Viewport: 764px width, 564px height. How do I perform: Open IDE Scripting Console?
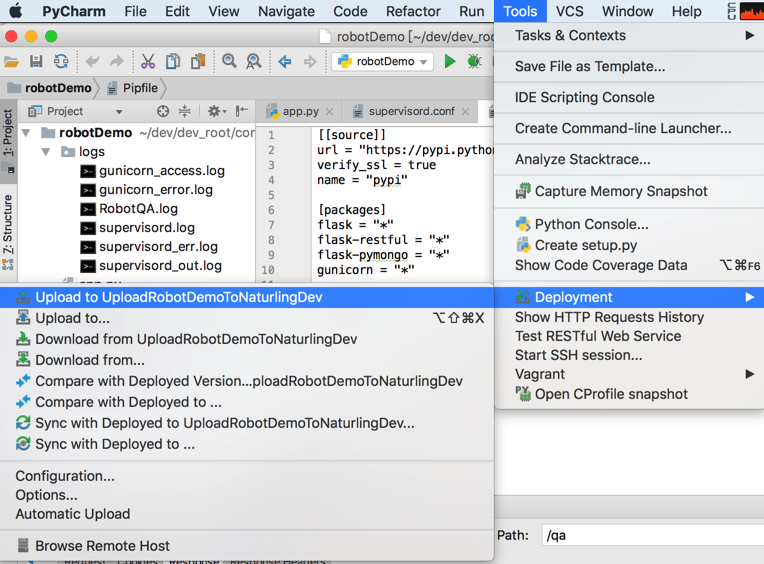click(629, 97)
